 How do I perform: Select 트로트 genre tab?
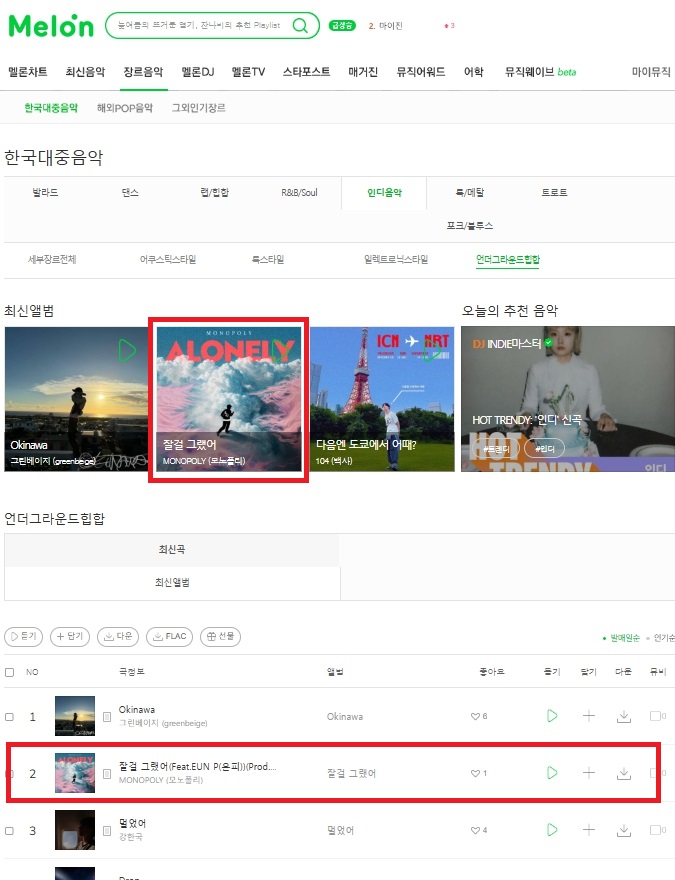coord(554,192)
